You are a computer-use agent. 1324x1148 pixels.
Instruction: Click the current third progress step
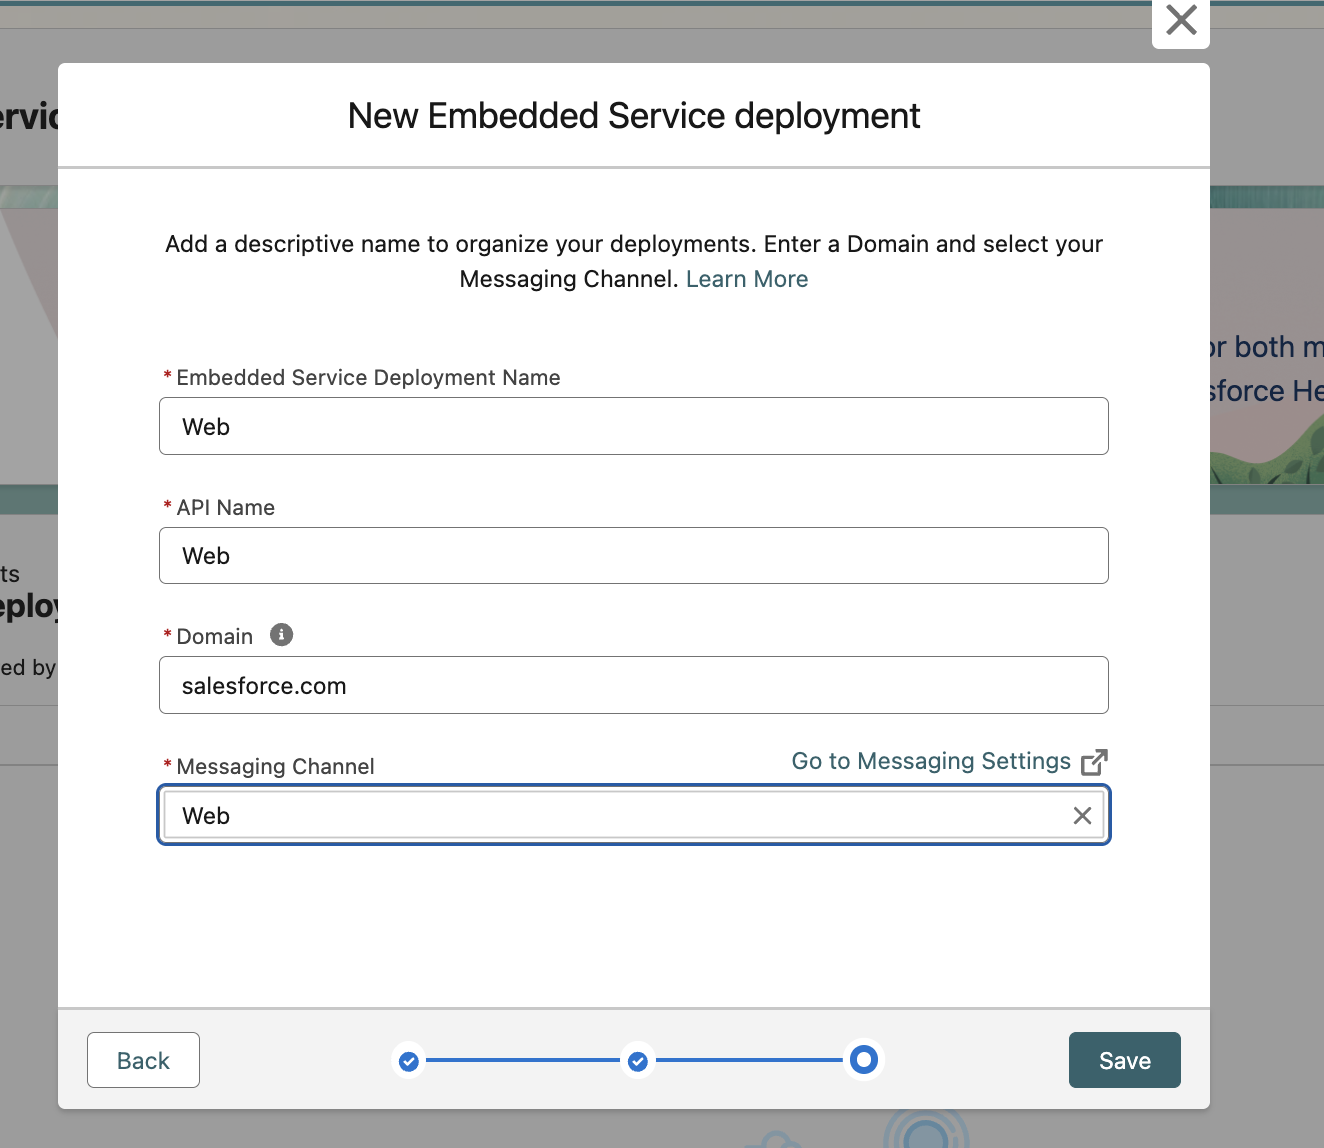coord(864,1060)
